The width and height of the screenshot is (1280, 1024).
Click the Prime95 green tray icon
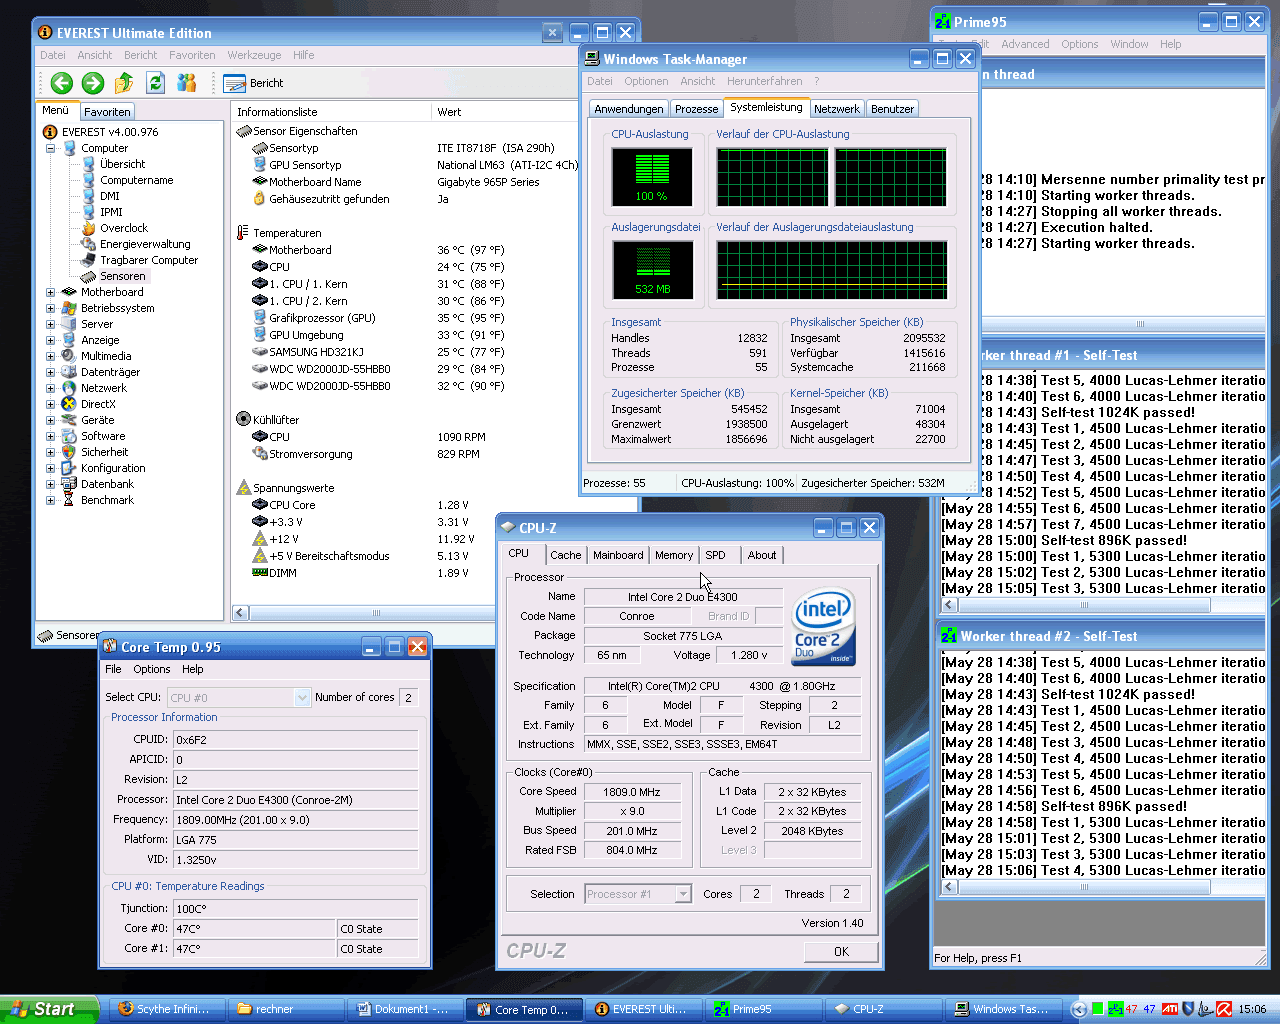(1115, 1009)
